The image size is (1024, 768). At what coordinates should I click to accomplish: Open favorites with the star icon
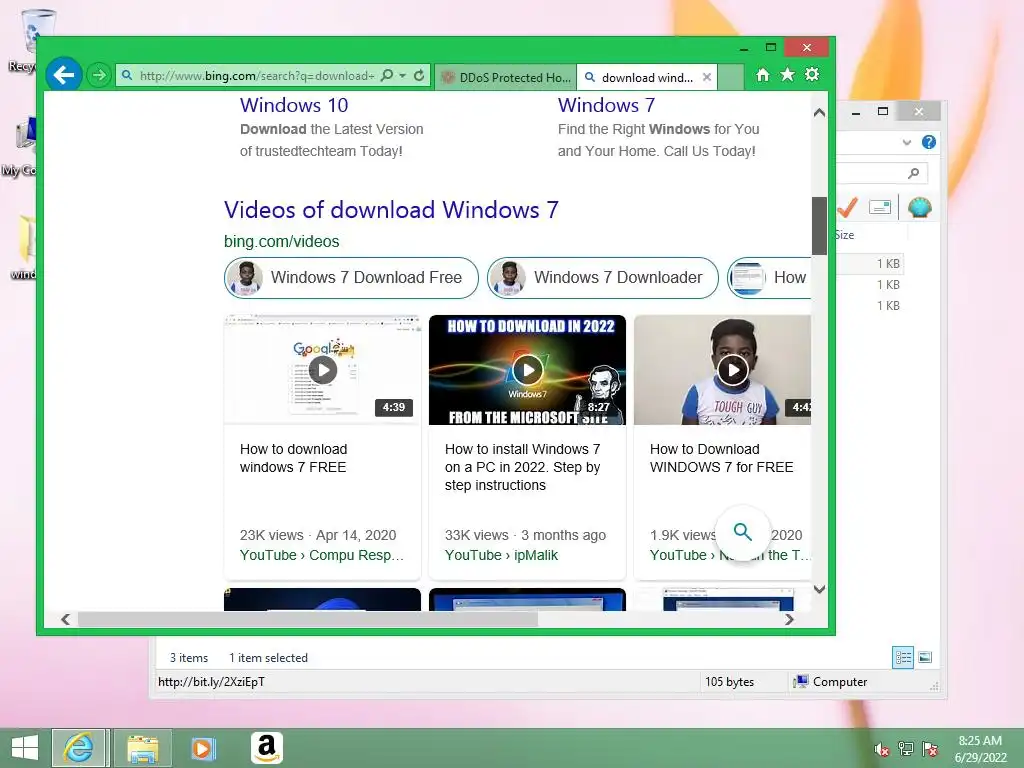788,75
